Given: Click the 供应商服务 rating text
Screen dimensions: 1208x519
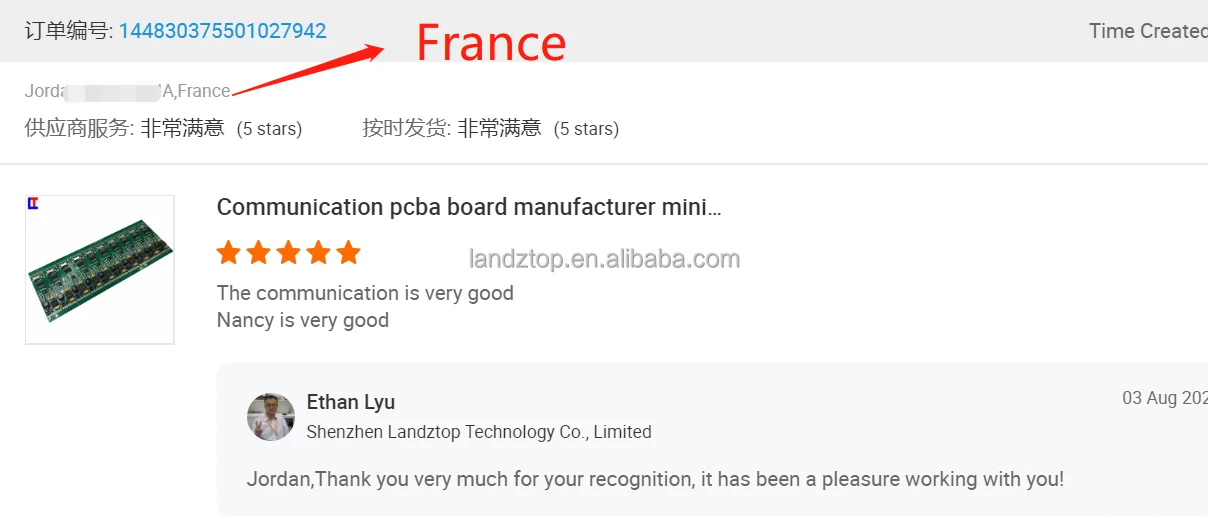Looking at the screenshot, I should (x=163, y=128).
